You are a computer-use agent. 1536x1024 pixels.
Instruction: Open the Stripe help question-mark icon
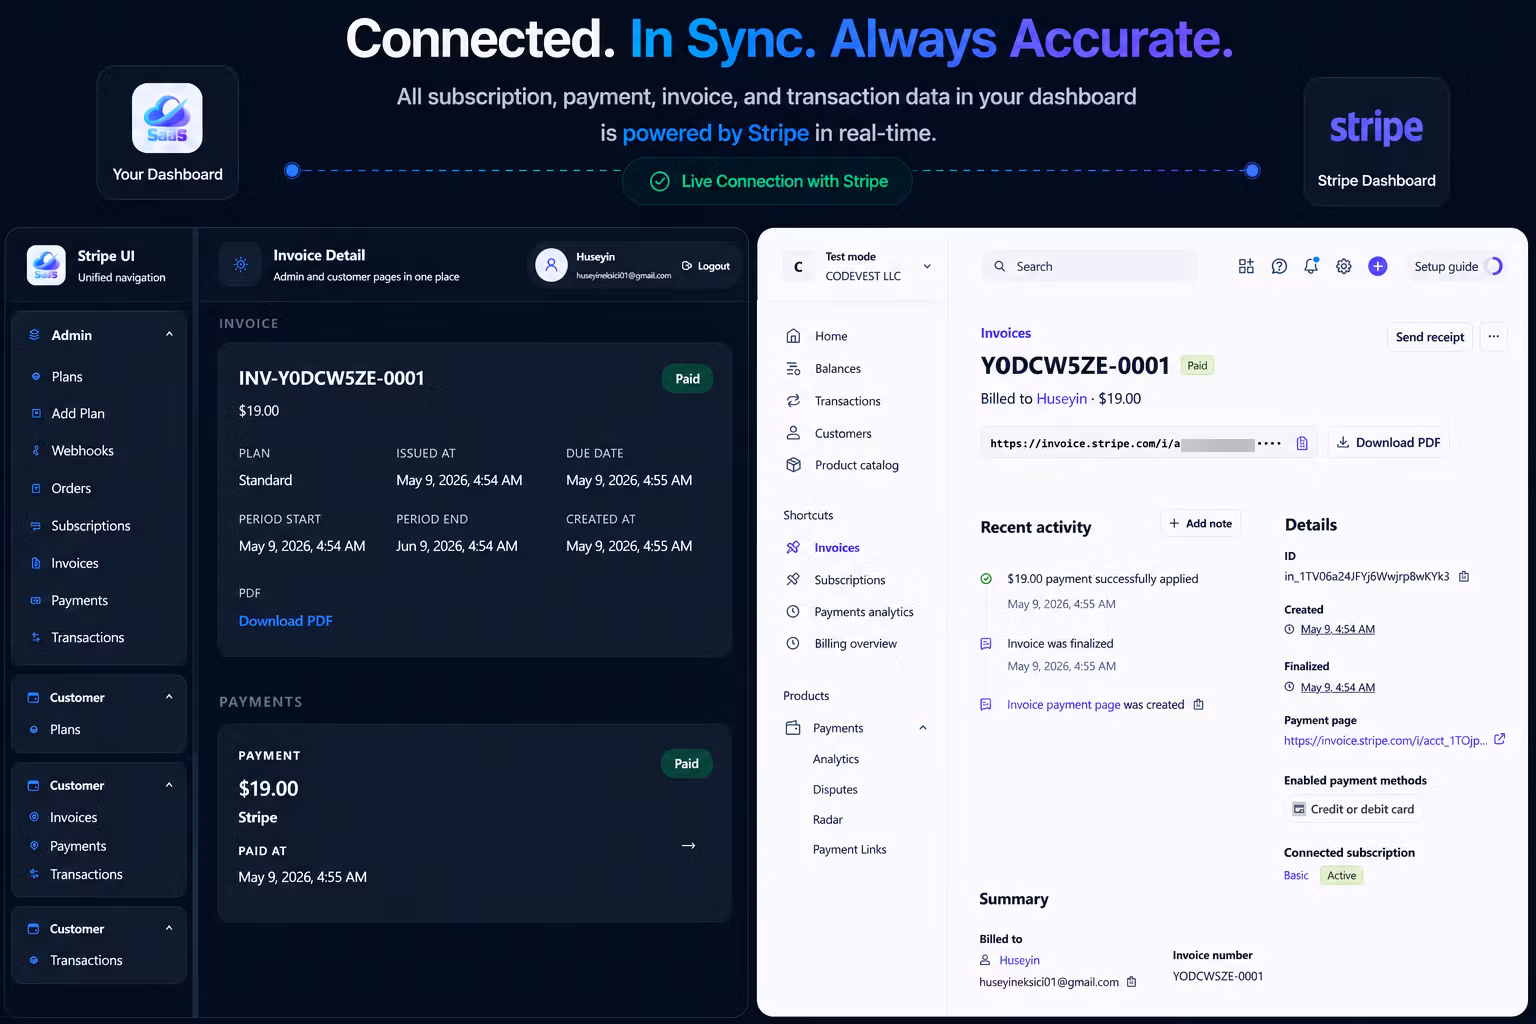pos(1279,266)
